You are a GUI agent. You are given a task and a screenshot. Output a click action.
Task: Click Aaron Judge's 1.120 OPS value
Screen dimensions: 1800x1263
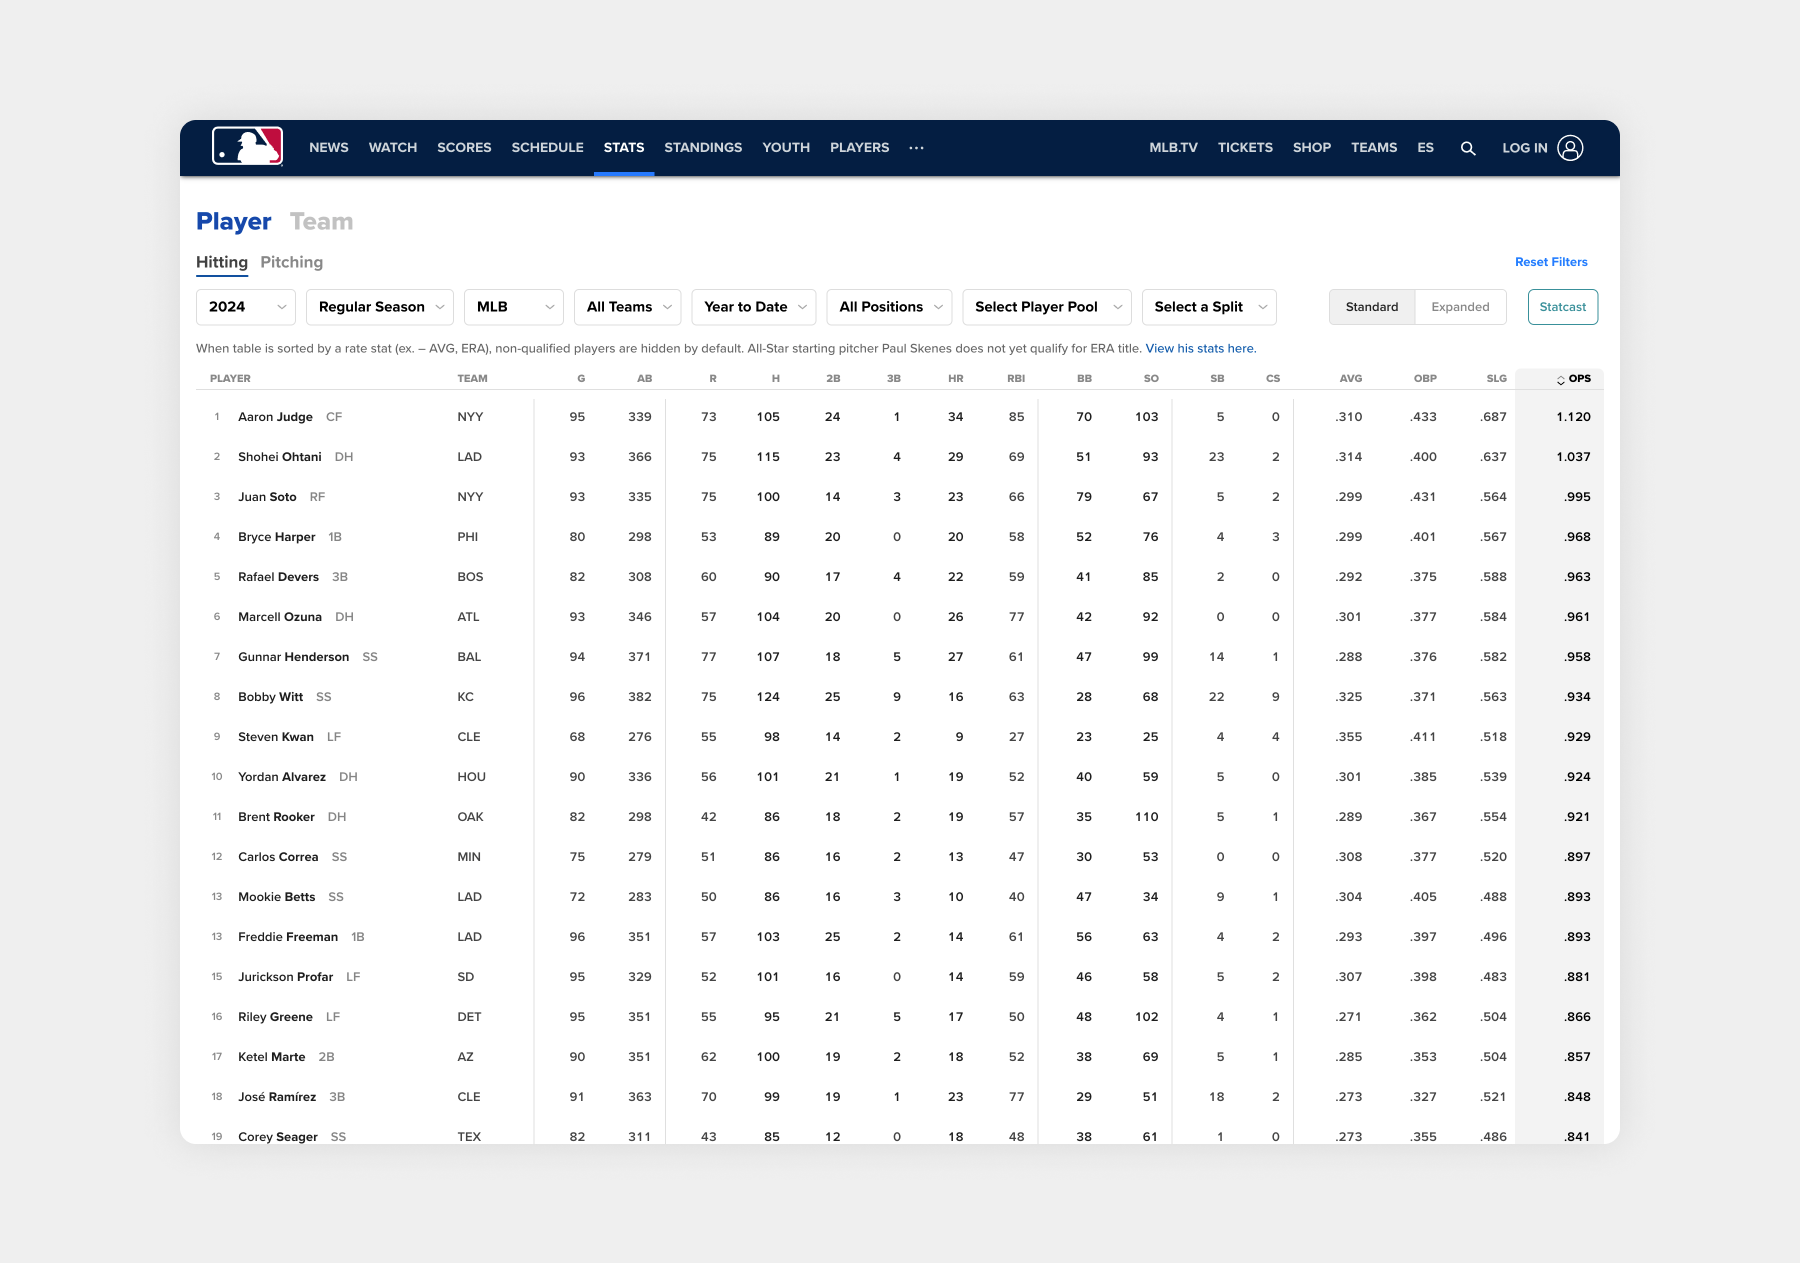[1573, 417]
